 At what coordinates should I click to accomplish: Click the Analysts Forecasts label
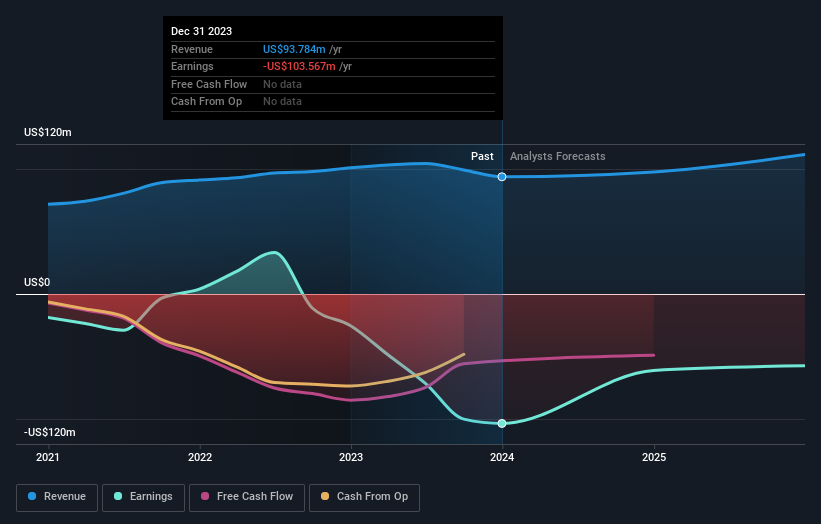pos(558,156)
